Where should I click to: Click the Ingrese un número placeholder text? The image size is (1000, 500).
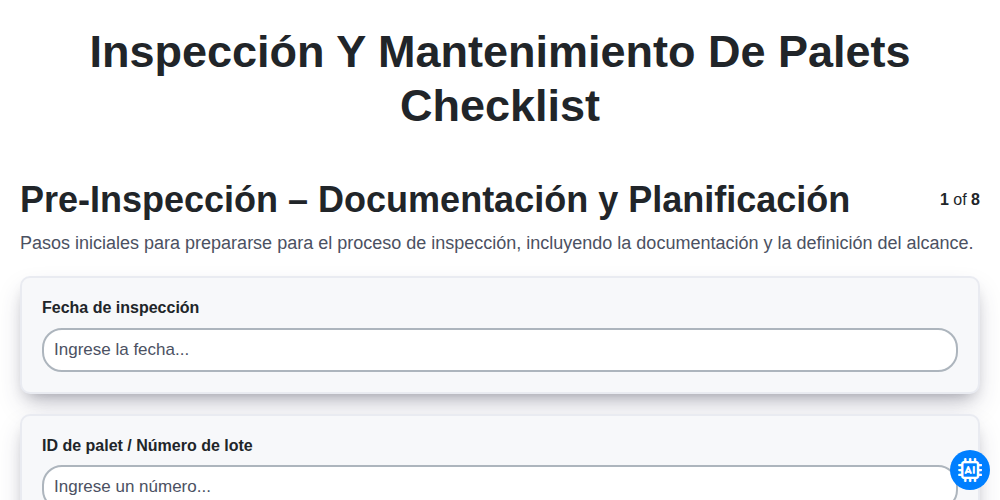point(132,487)
